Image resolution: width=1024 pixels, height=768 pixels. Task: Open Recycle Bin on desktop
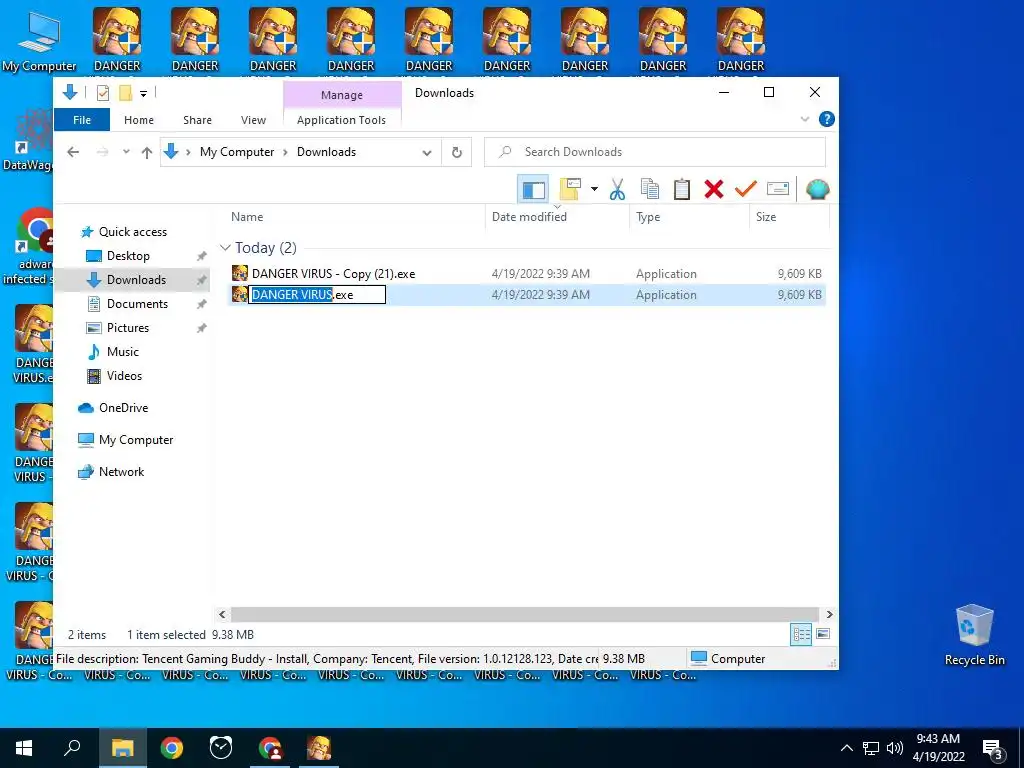[x=974, y=634]
